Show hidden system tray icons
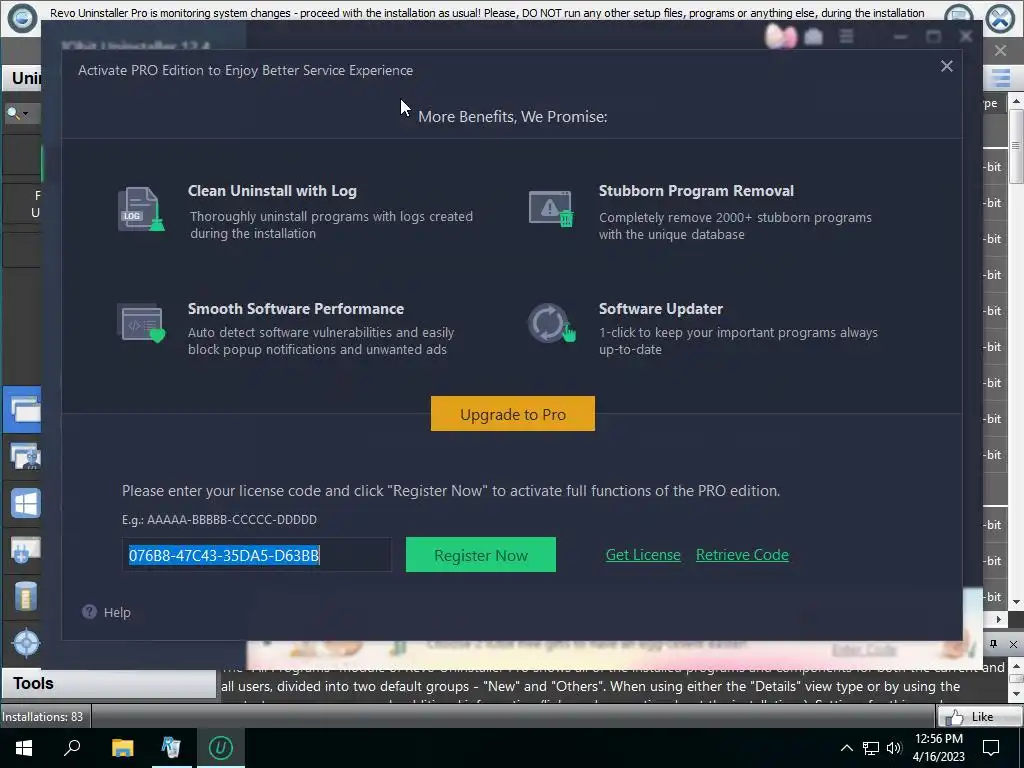 pyautogui.click(x=846, y=748)
